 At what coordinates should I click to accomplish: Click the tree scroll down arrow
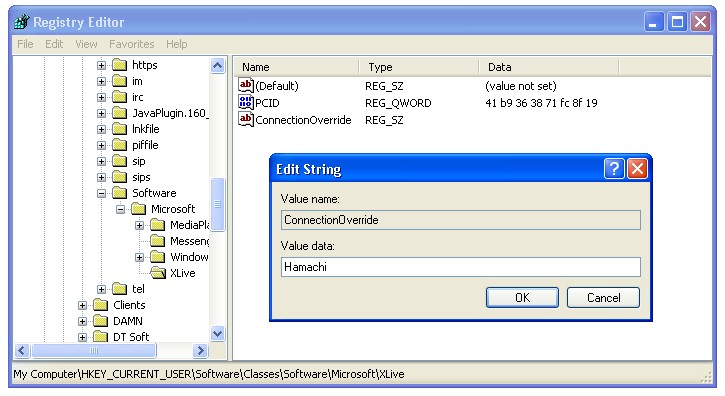[218, 333]
